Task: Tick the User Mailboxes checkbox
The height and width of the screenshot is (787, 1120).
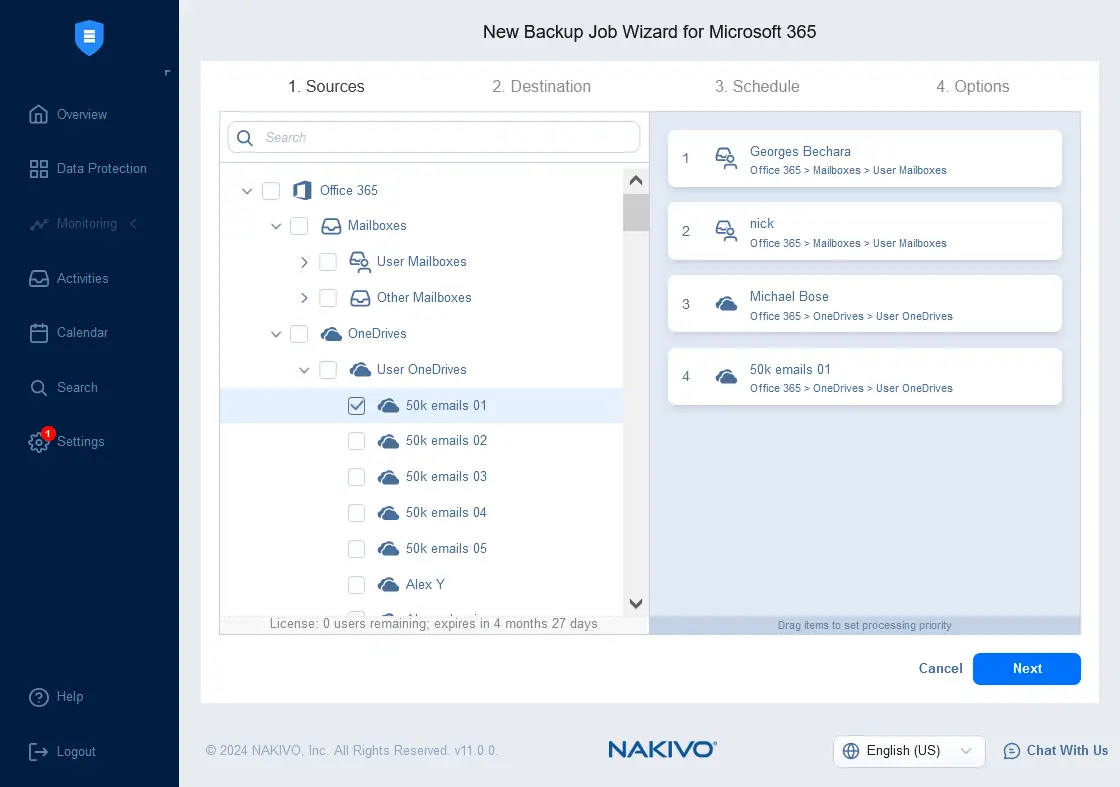Action: point(328,262)
